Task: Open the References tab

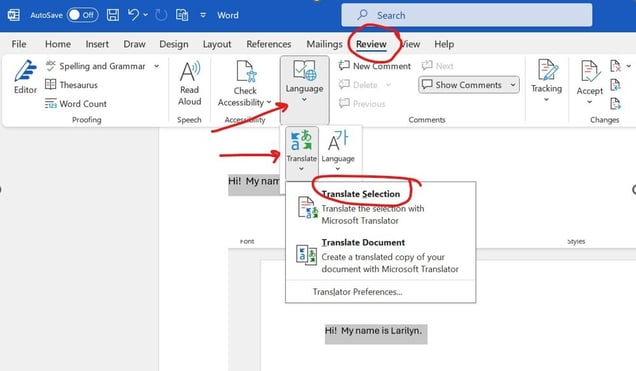Action: [269, 44]
